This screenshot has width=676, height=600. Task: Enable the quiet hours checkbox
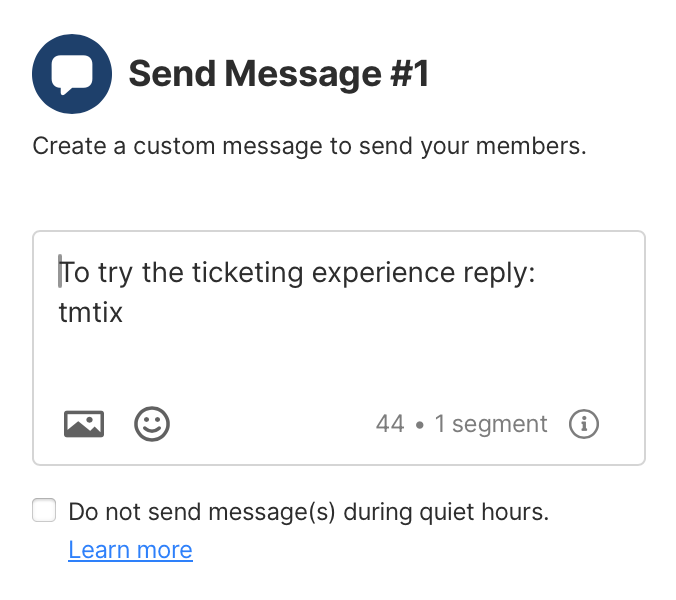point(44,510)
